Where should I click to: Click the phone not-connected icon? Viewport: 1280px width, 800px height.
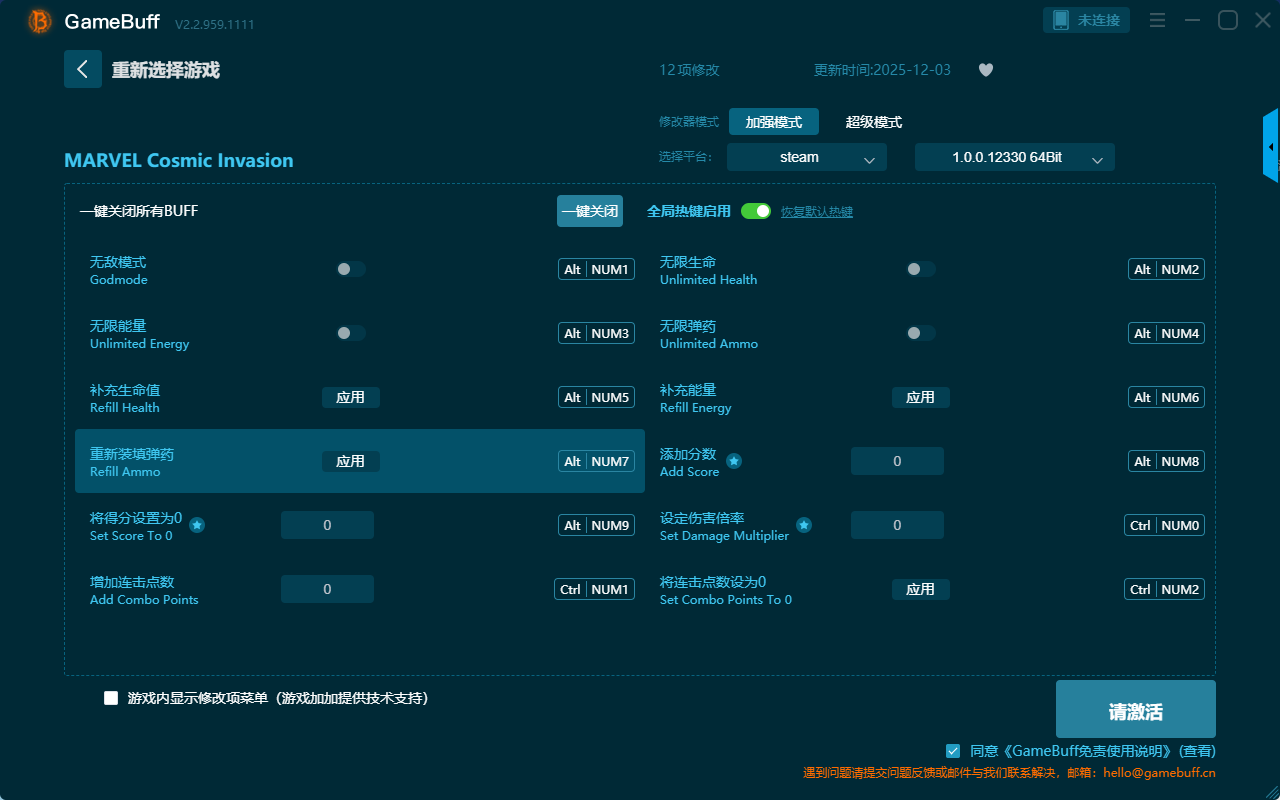(1061, 20)
